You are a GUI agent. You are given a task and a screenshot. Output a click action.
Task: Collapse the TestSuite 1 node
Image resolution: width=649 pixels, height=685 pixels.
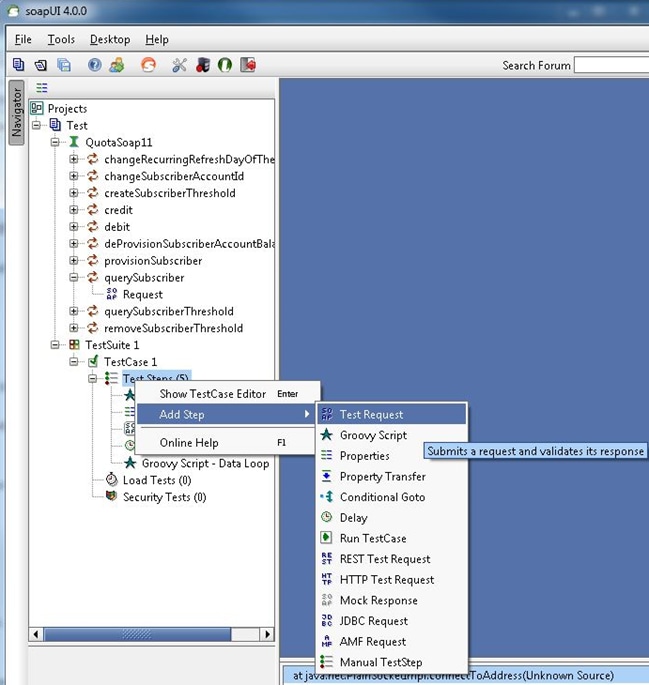(55, 345)
